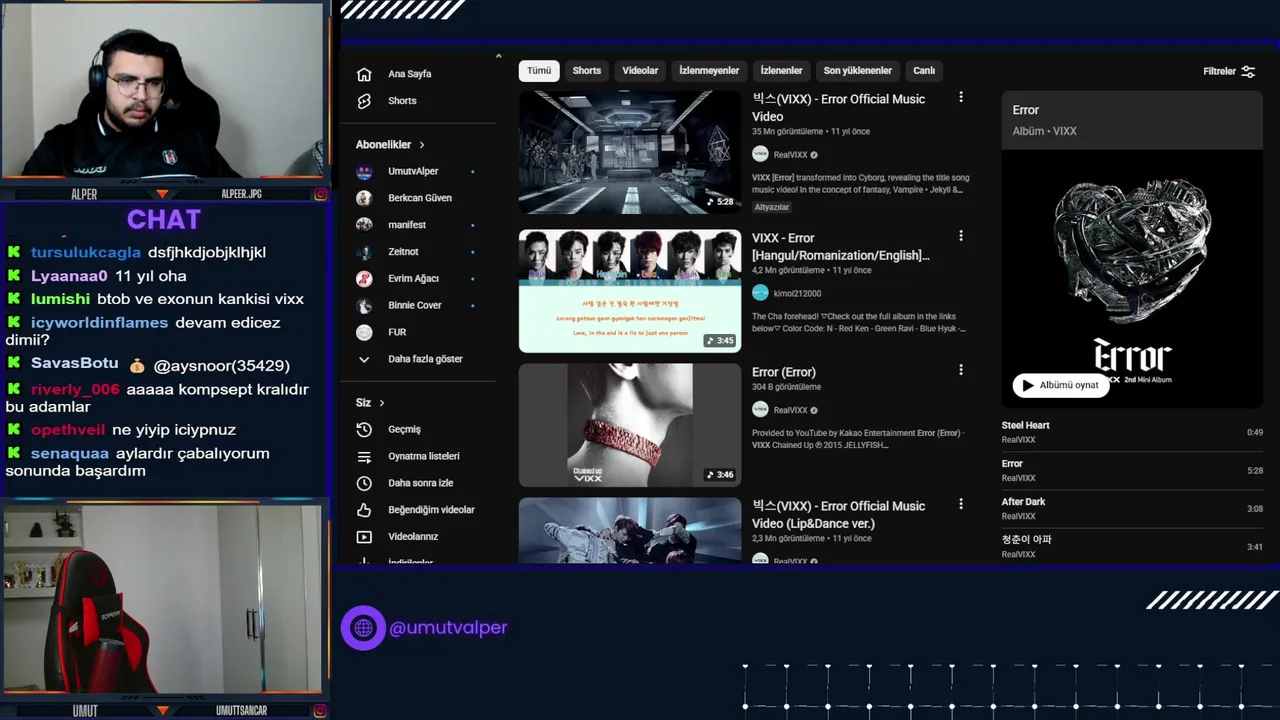Image resolution: width=1280 pixels, height=720 pixels.
Task: Open Binnie Cover channel avatar
Action: (364, 305)
